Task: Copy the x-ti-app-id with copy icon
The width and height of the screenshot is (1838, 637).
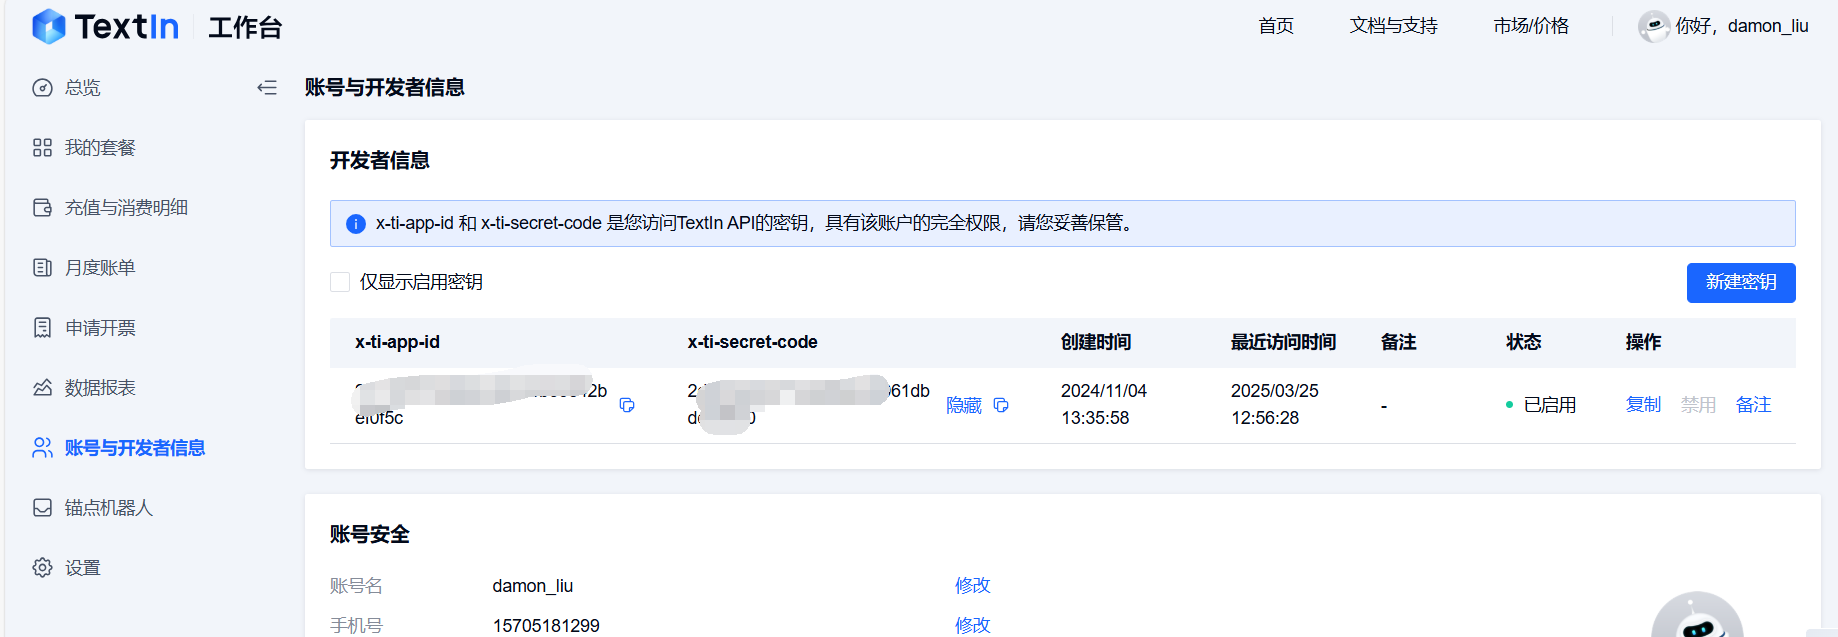Action: tap(627, 405)
